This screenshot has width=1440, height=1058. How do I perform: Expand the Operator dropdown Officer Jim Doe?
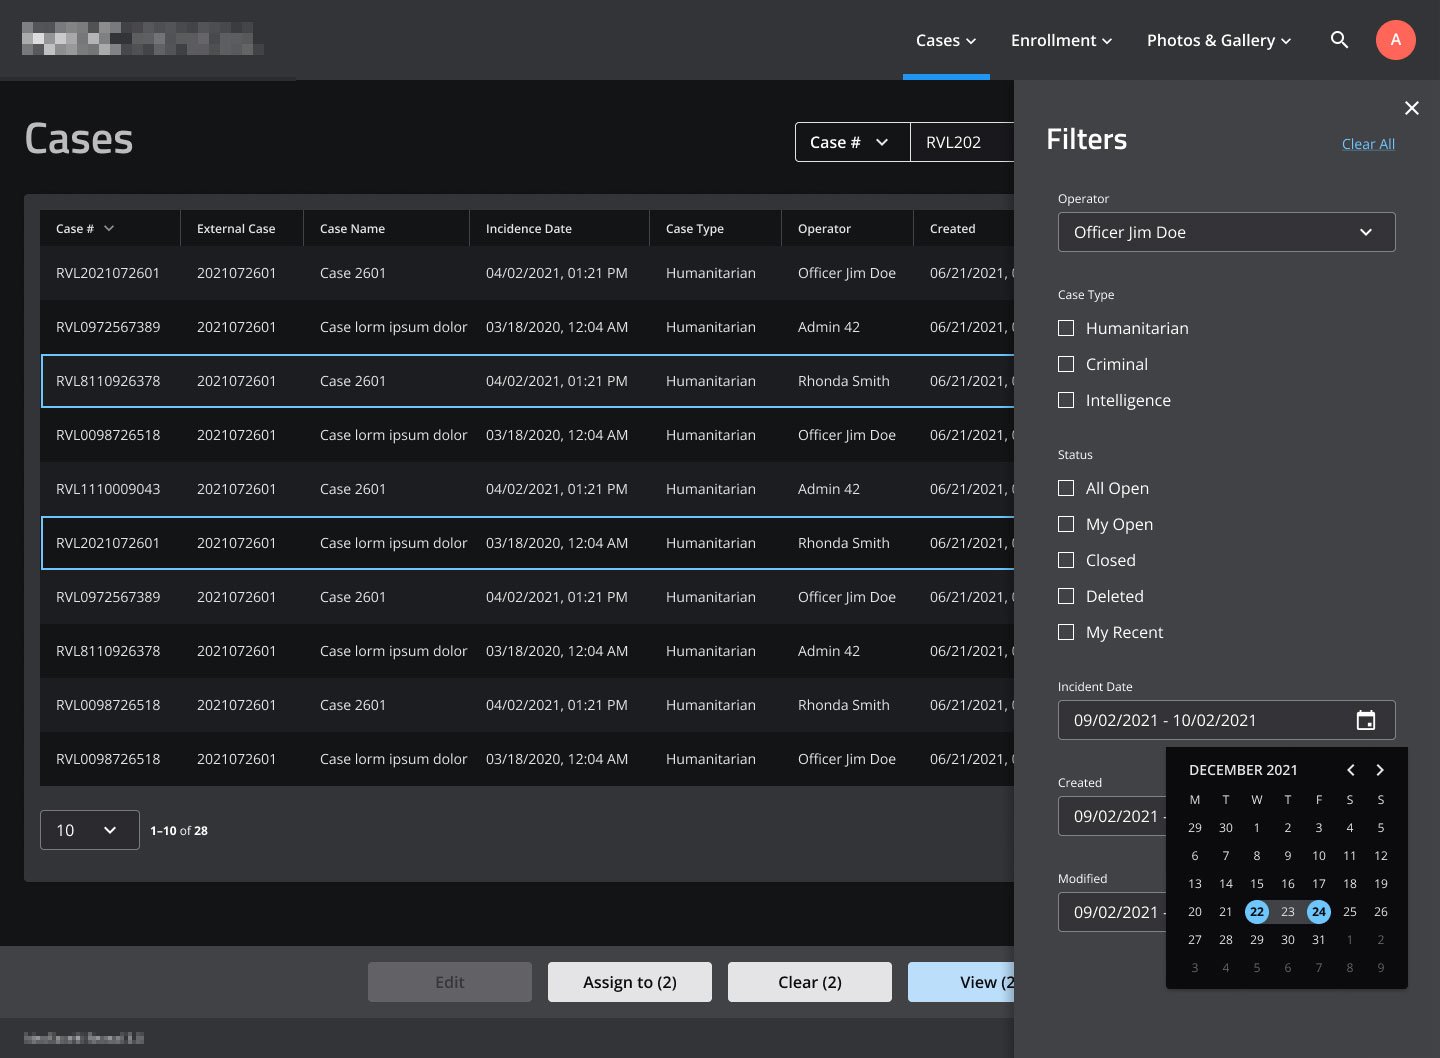(x=1226, y=232)
